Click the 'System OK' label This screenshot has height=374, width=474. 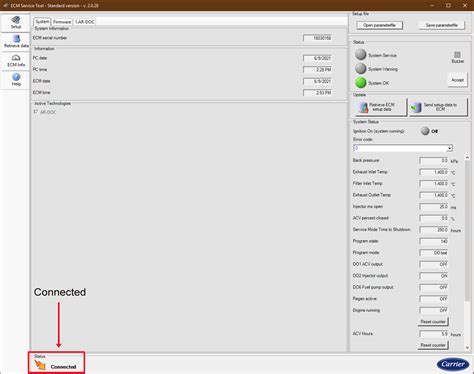point(378,83)
